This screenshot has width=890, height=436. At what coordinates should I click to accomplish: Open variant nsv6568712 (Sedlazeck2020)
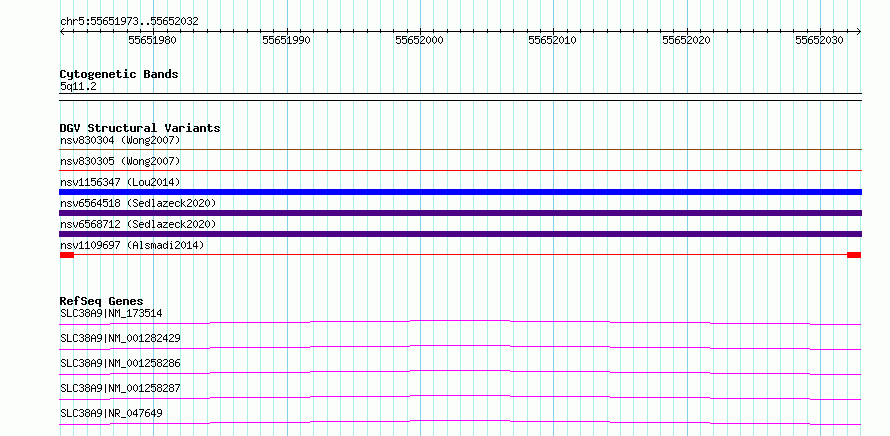point(138,224)
